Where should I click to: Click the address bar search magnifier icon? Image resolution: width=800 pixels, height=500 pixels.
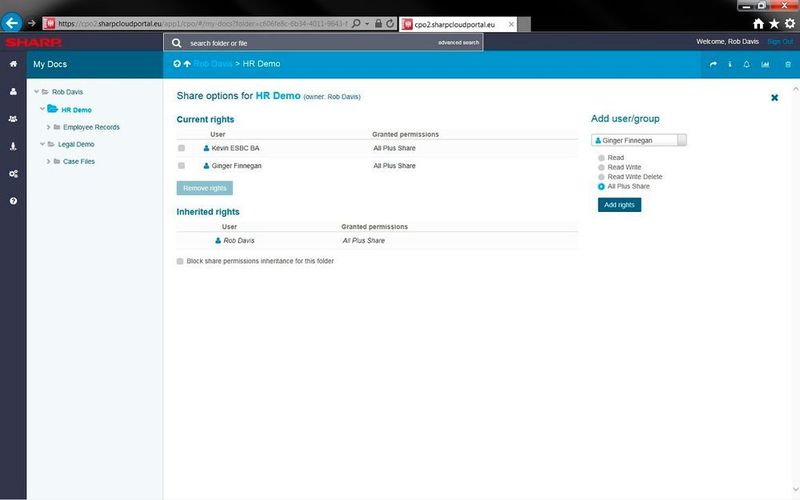click(356, 23)
